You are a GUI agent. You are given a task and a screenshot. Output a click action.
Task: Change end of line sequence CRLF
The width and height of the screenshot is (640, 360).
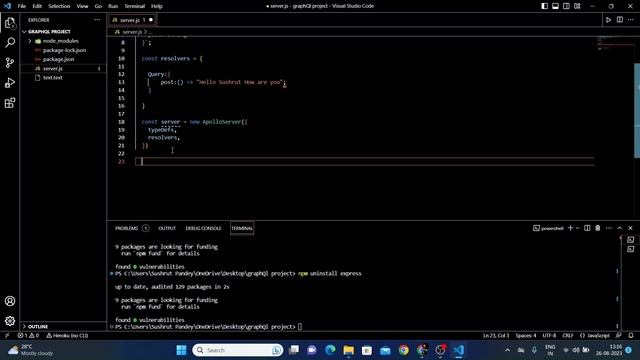coord(568,336)
